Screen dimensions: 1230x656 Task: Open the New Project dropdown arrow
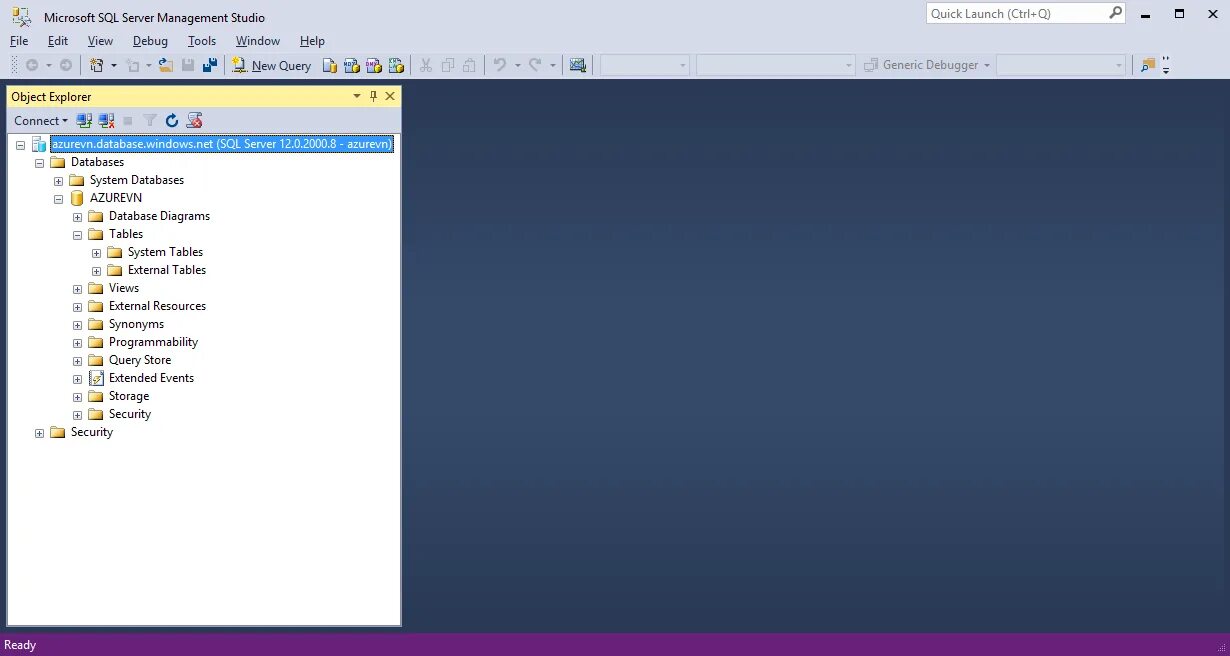pos(113,65)
